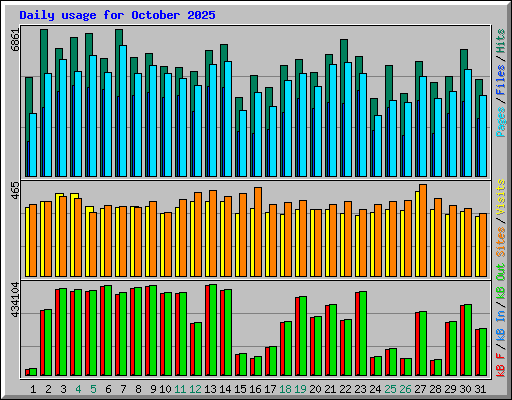
Task: Click green weekend day label 12
Action: pos(195,389)
